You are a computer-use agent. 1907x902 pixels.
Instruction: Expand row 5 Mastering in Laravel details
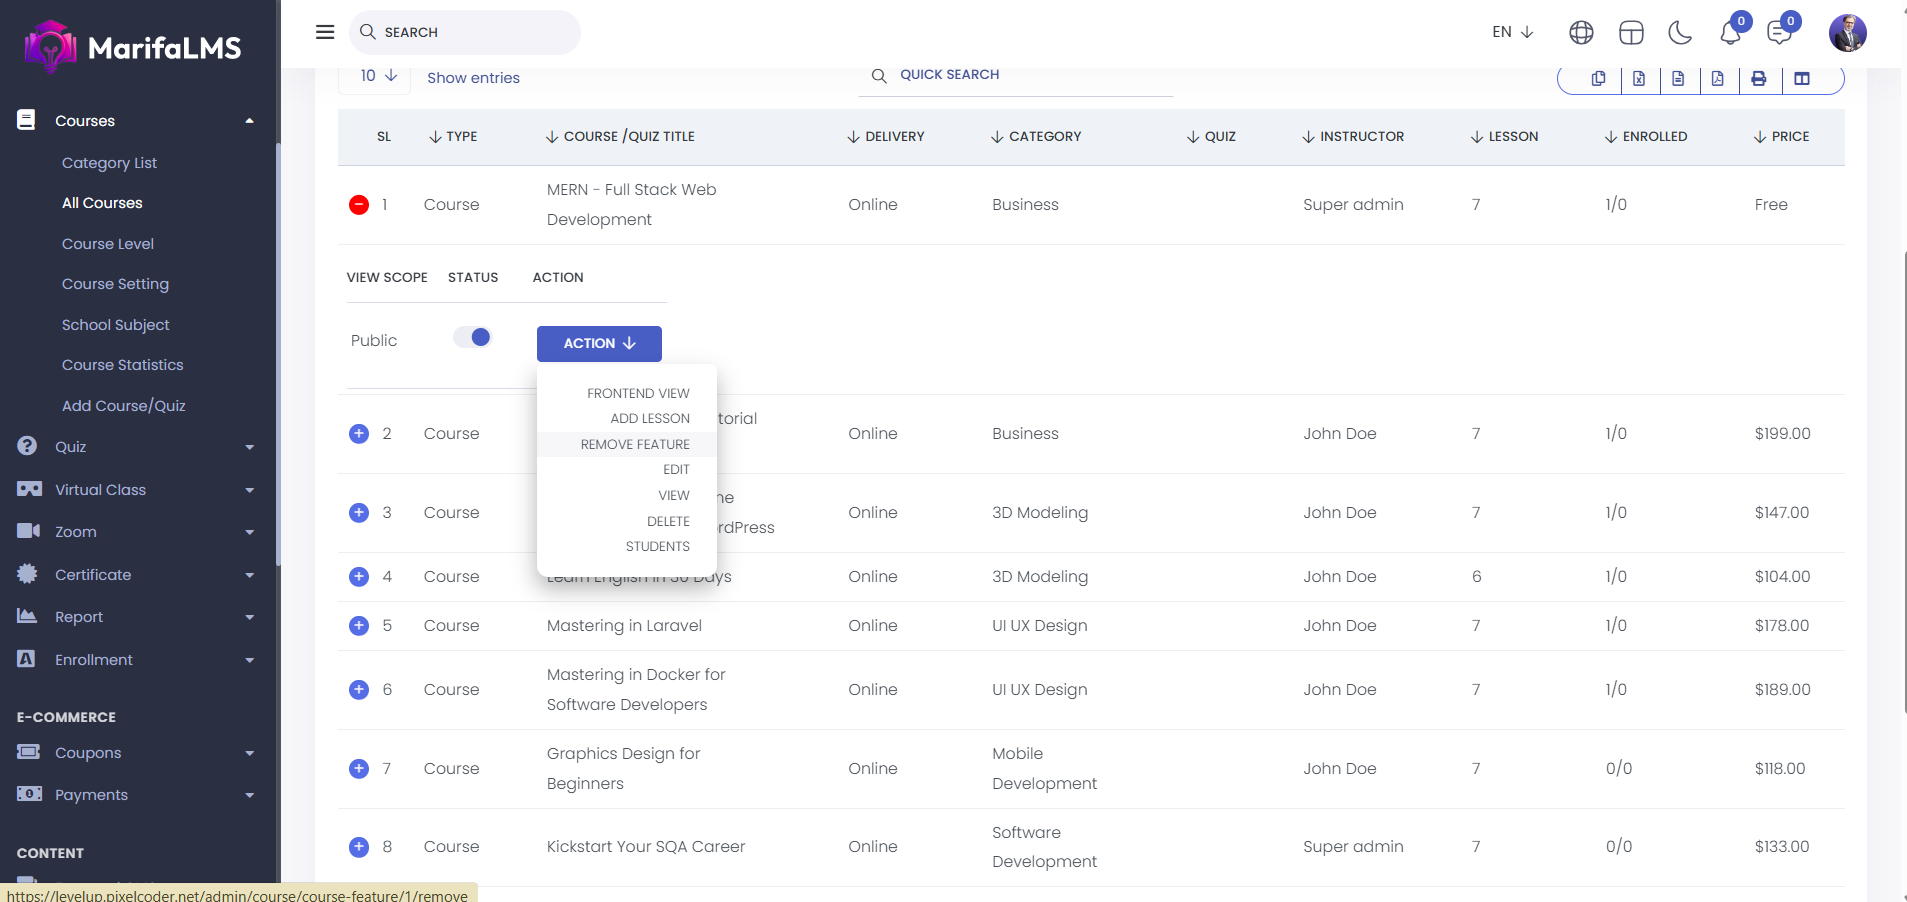[359, 626]
